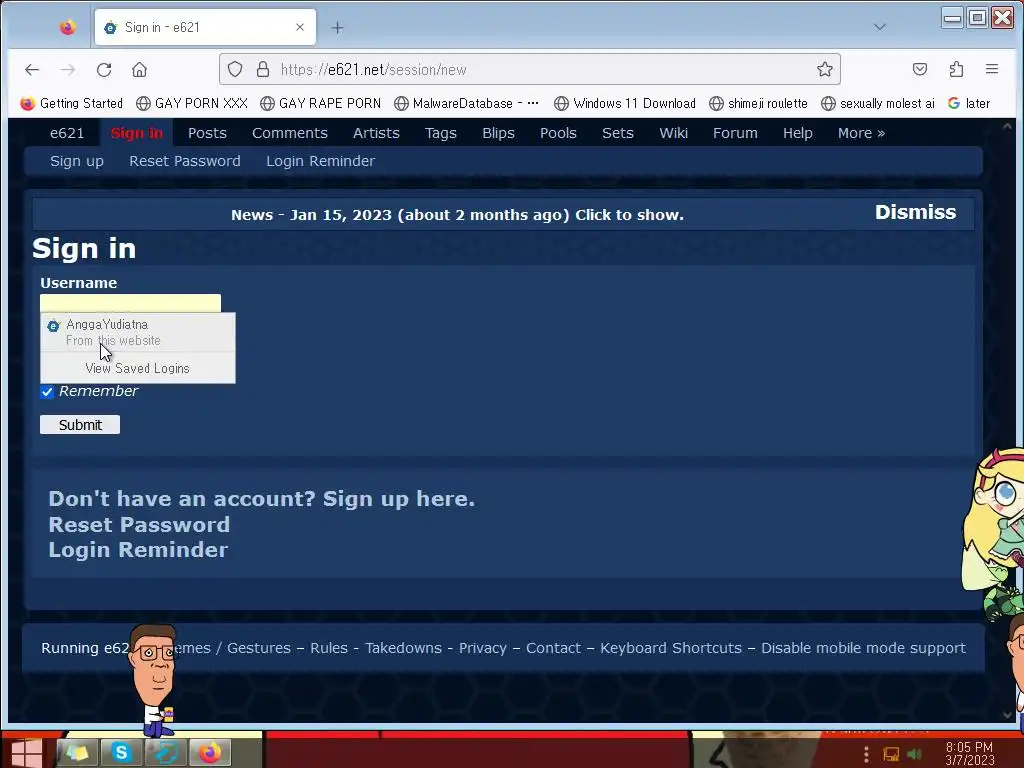Open the extensions puzzle icon
This screenshot has width=1024, height=768.
click(x=956, y=69)
